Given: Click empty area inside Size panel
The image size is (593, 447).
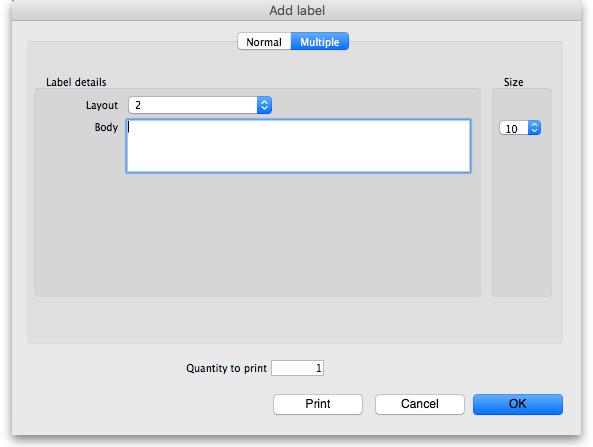Looking at the screenshot, I should click(x=522, y=216).
